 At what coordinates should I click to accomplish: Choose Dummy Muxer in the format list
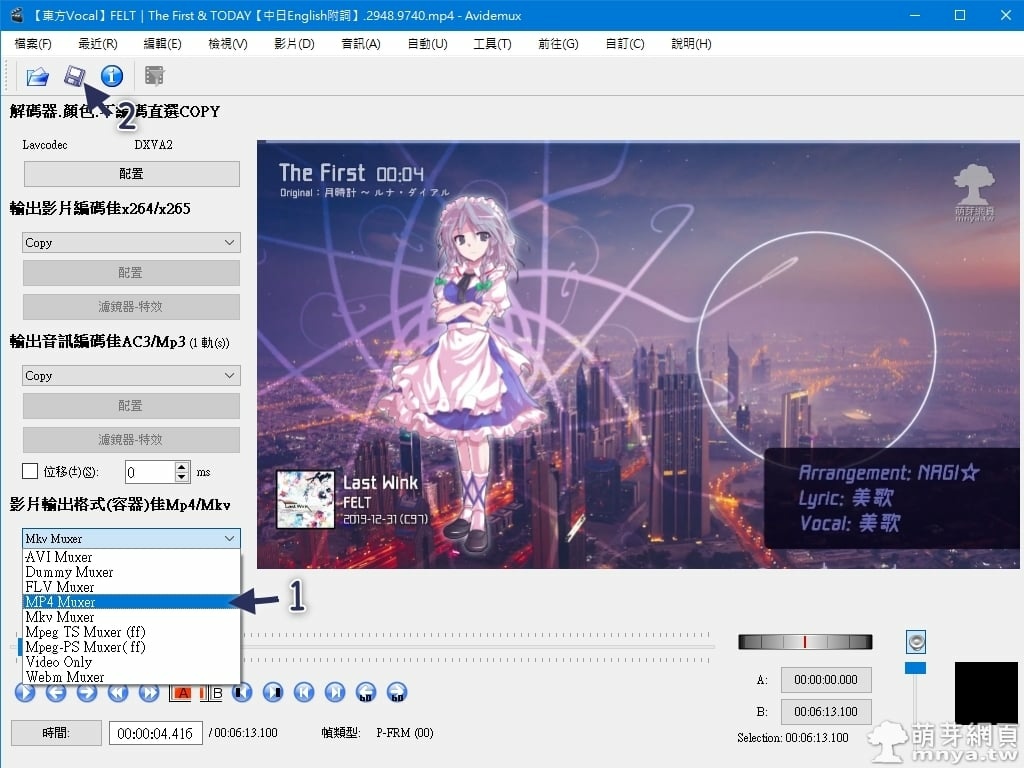[131, 572]
